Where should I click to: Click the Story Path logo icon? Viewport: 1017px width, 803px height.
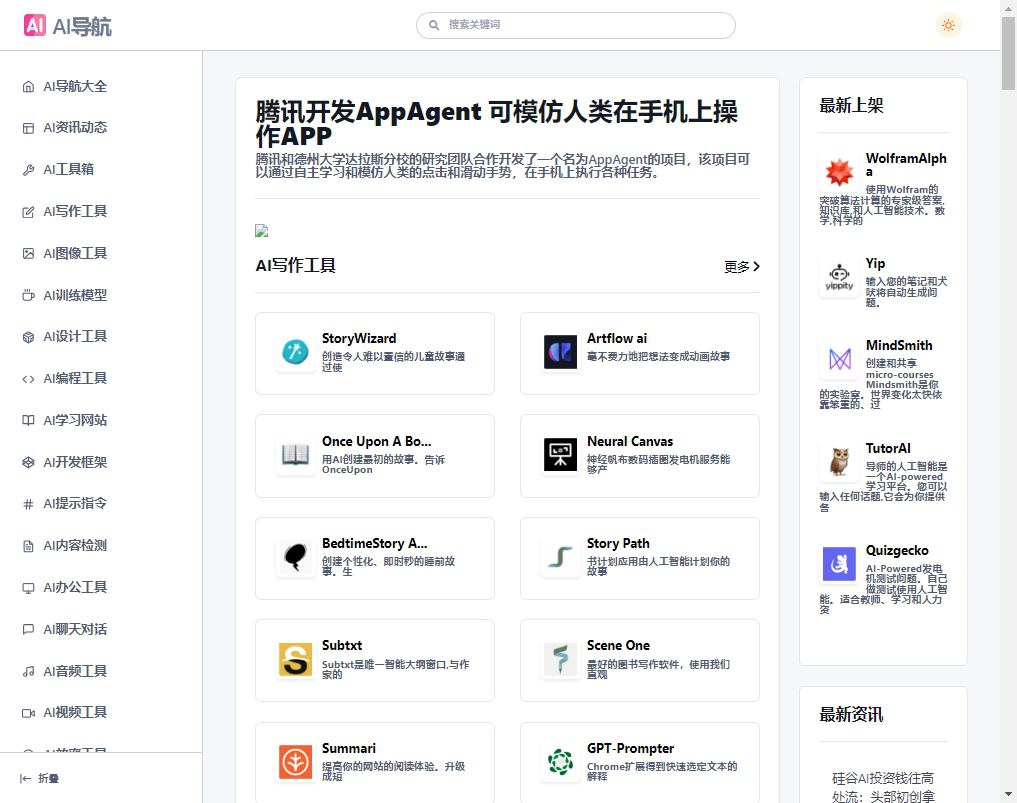(x=560, y=557)
